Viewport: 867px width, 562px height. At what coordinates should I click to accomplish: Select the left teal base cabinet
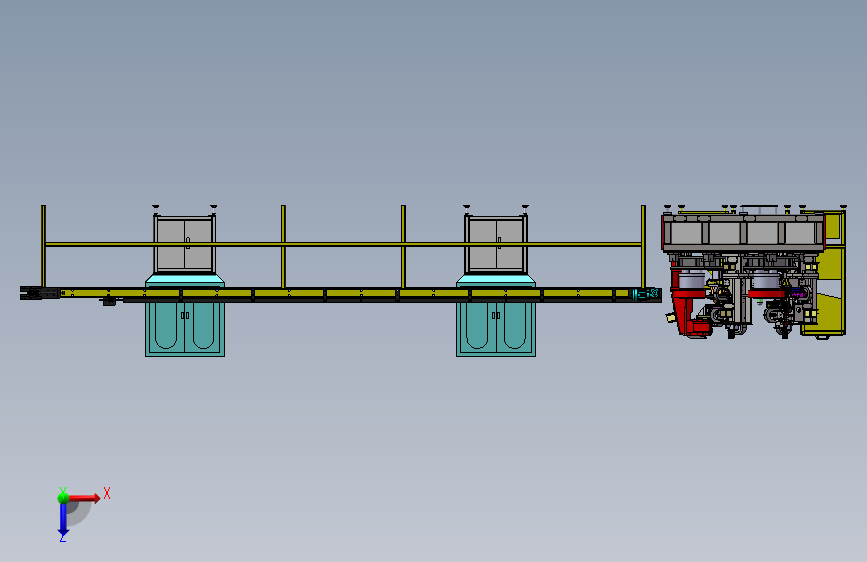(x=185, y=329)
